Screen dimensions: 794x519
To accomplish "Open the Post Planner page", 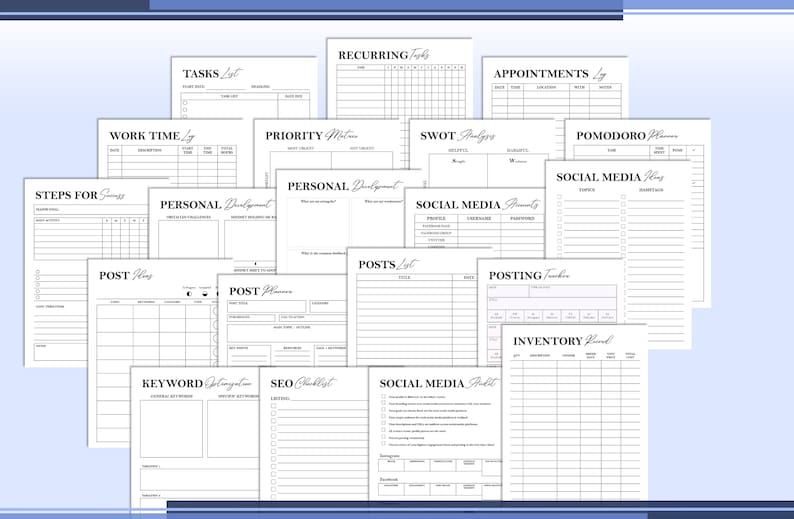I will pos(282,320).
